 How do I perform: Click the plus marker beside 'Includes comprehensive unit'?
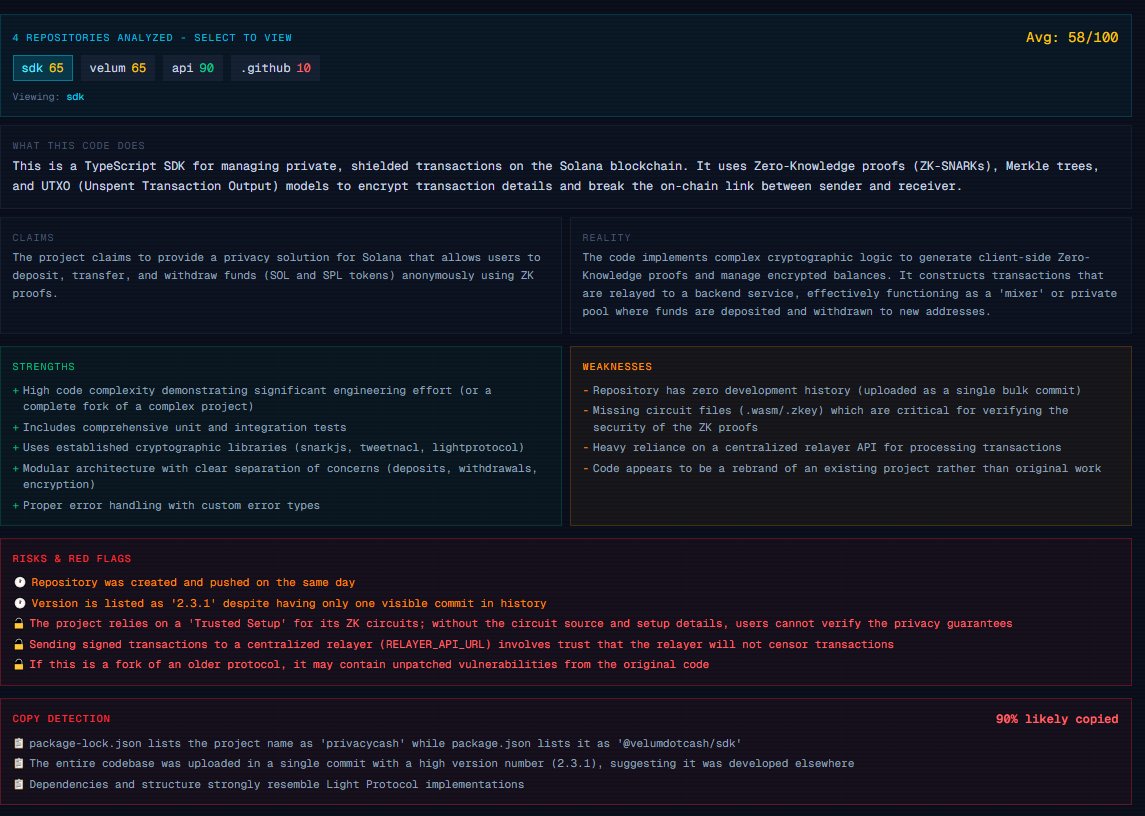coord(15,427)
